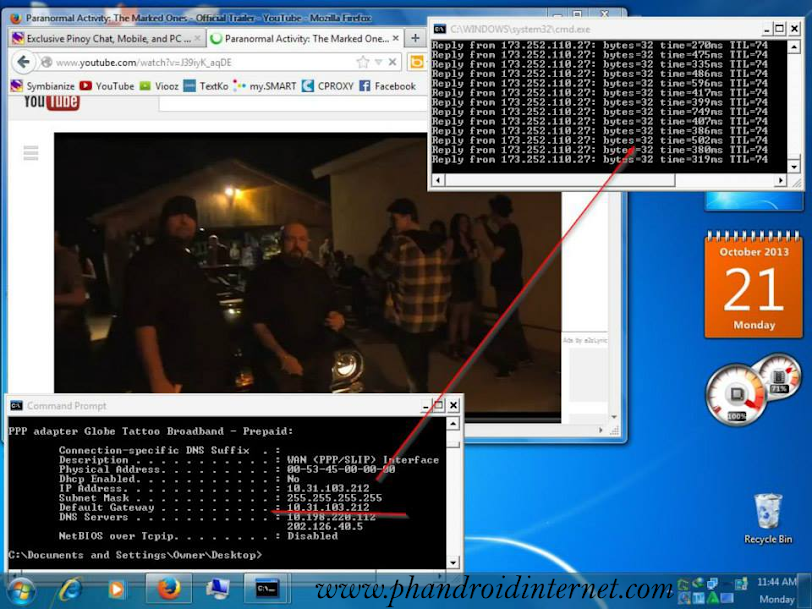
Task: Click the memory meter gadget small dial
Action: (778, 375)
